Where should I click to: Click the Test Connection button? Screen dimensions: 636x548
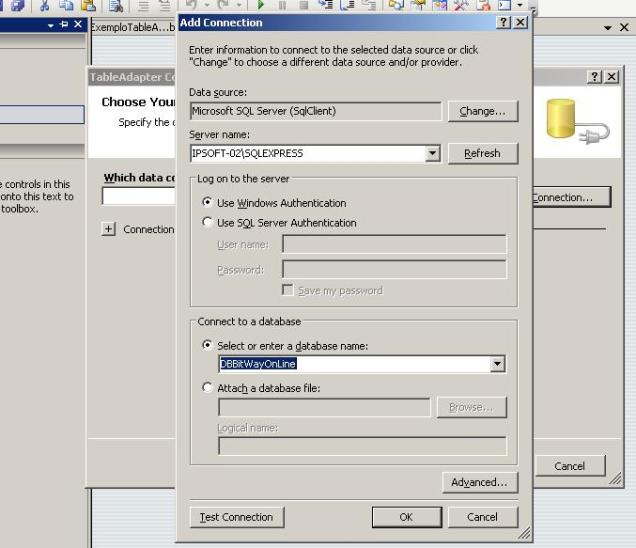click(x=236, y=517)
